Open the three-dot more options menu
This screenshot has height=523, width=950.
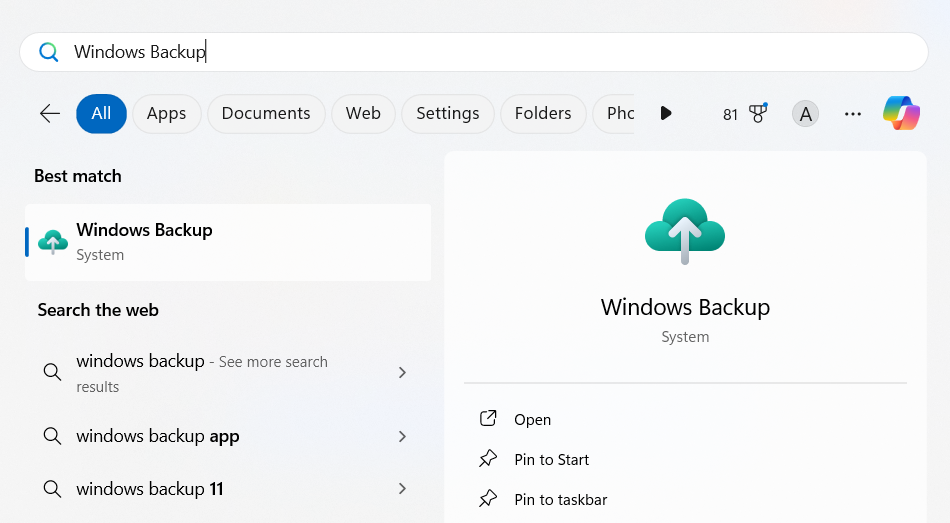point(852,114)
